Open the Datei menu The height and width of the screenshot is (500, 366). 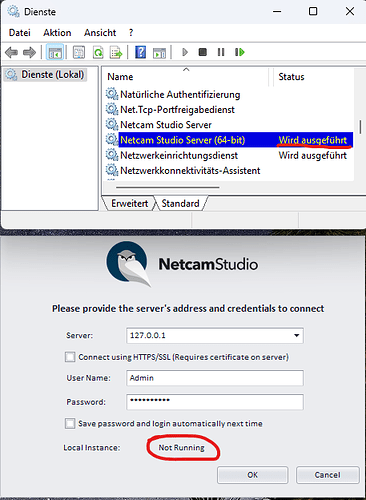point(20,33)
